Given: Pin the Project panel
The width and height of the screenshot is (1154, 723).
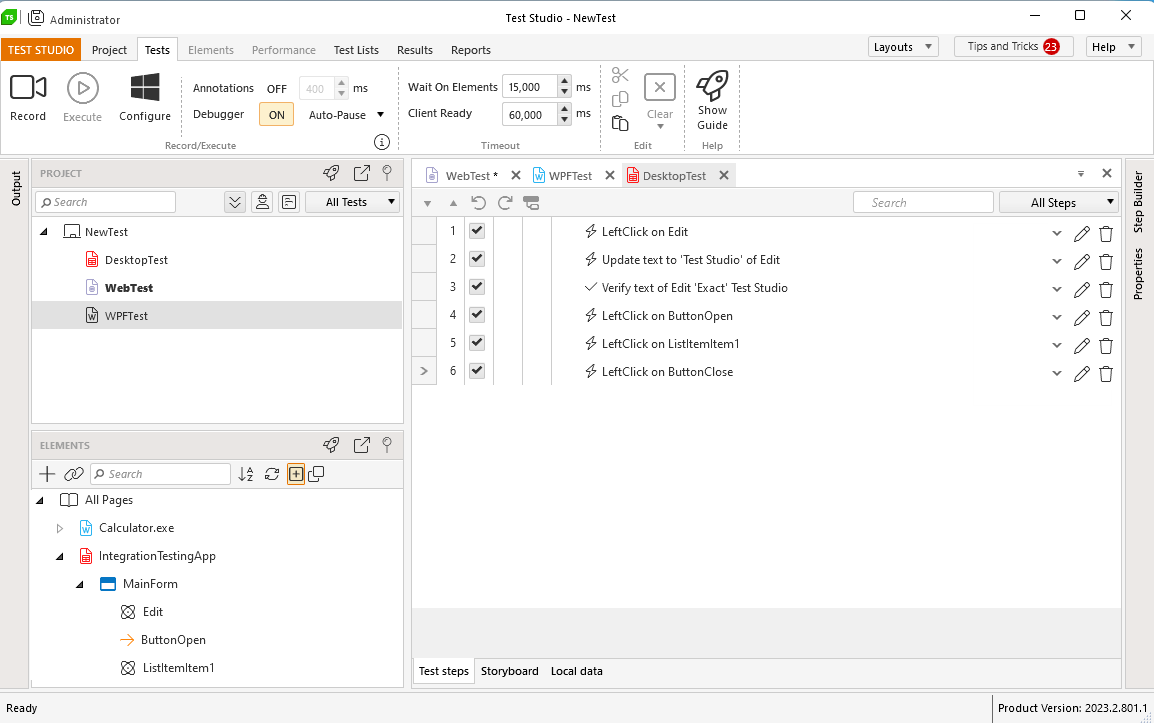Looking at the screenshot, I should pyautogui.click(x=387, y=173).
